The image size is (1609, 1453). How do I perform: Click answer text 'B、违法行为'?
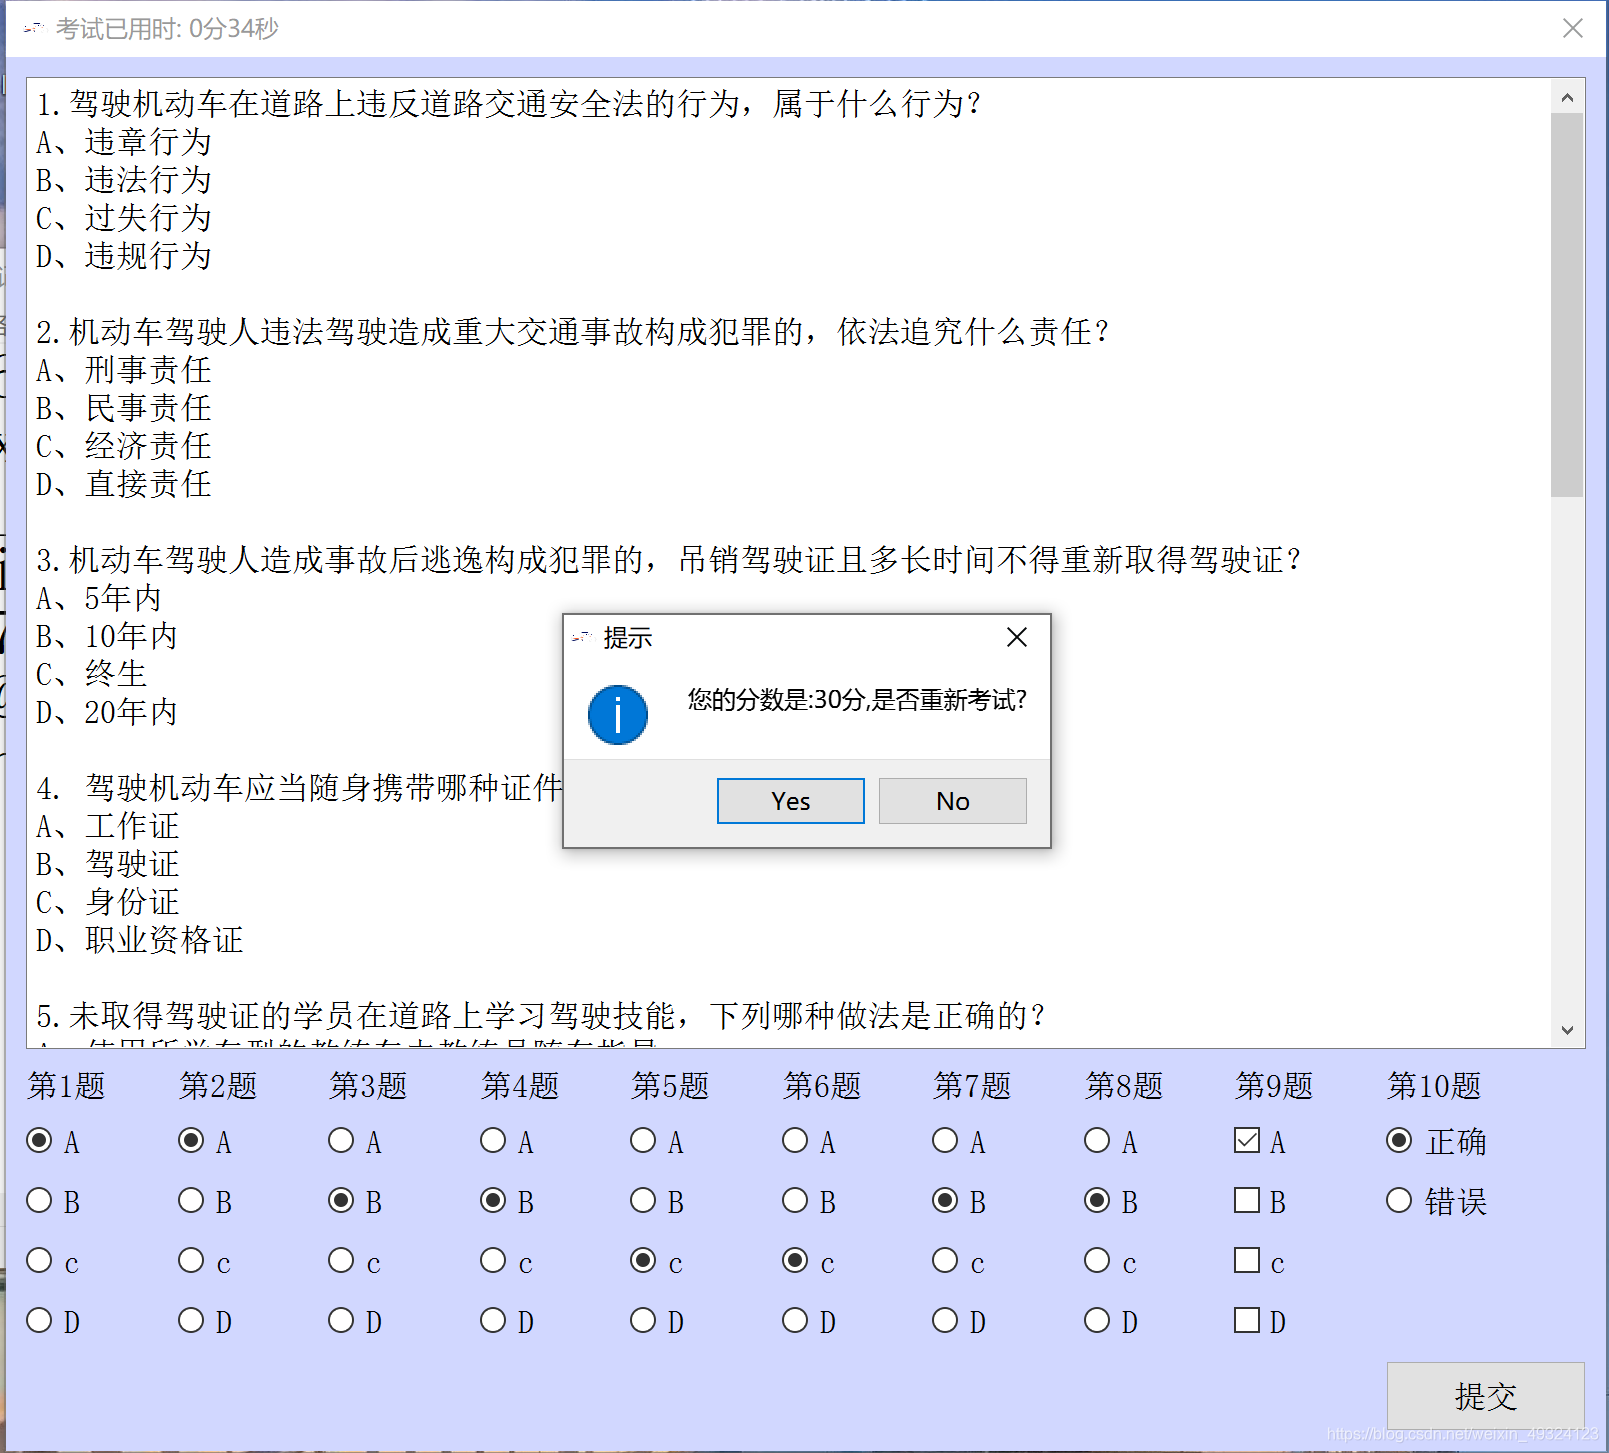pyautogui.click(x=124, y=180)
